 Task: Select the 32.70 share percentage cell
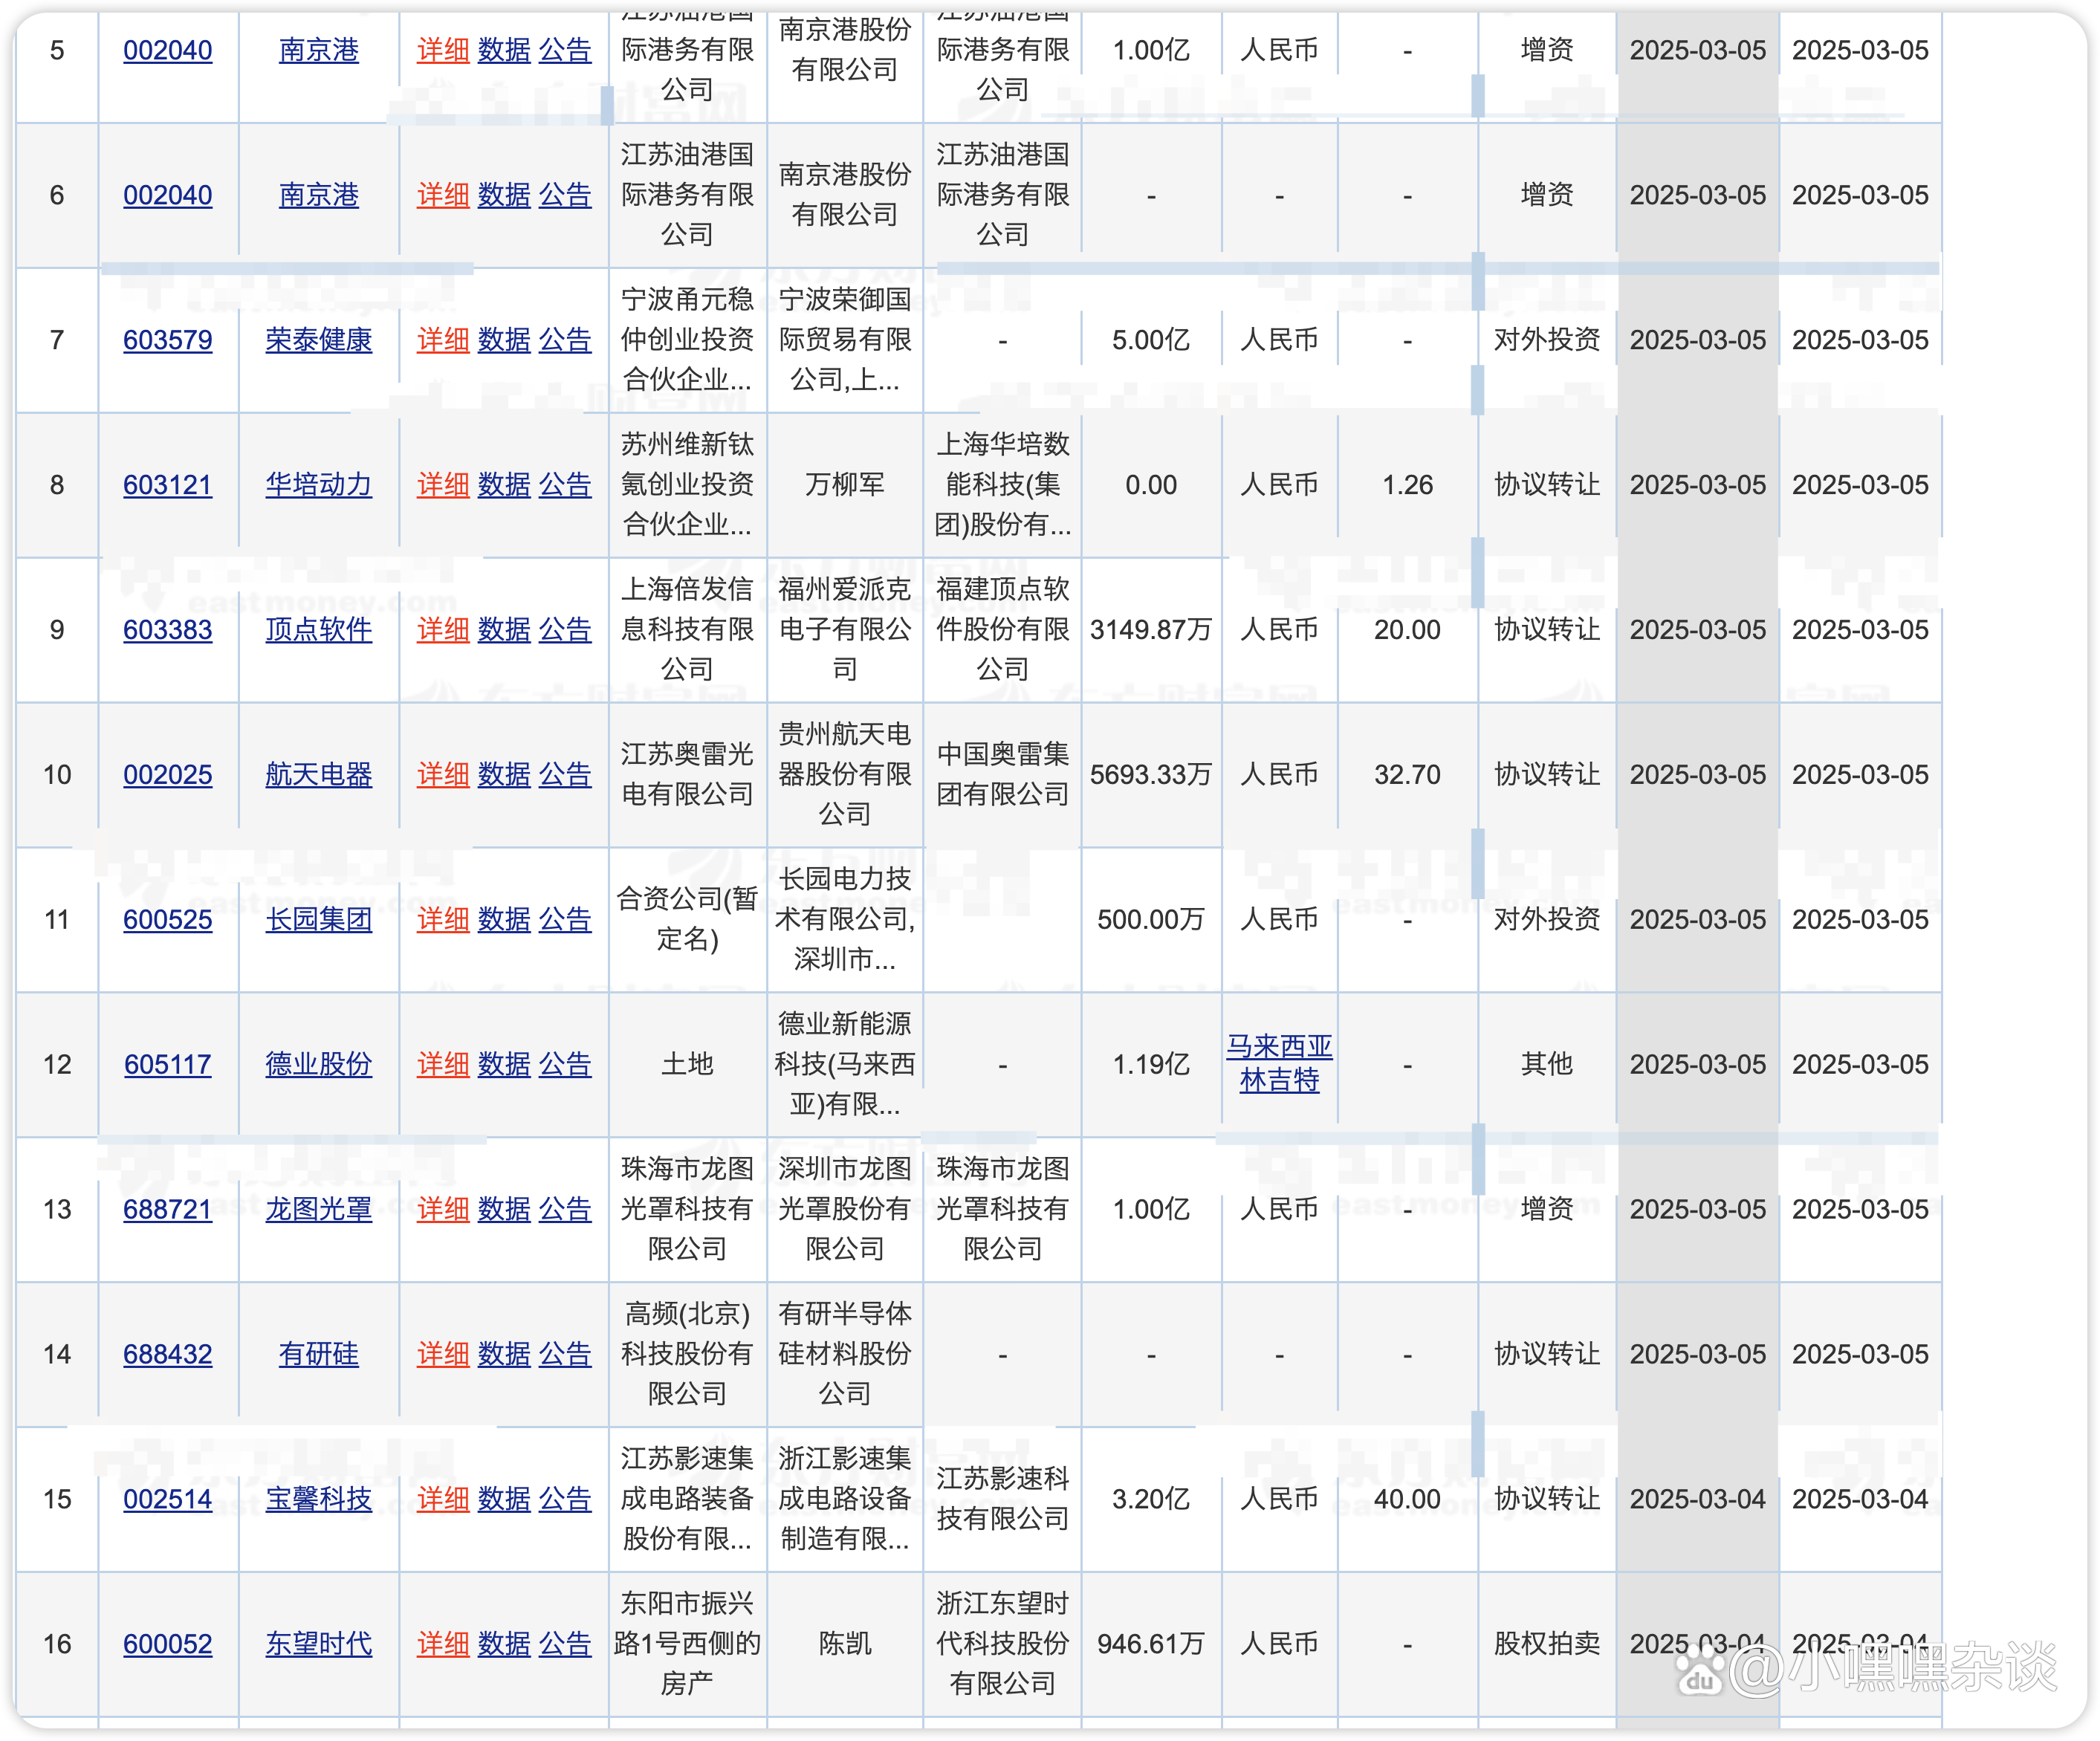pos(1407,775)
